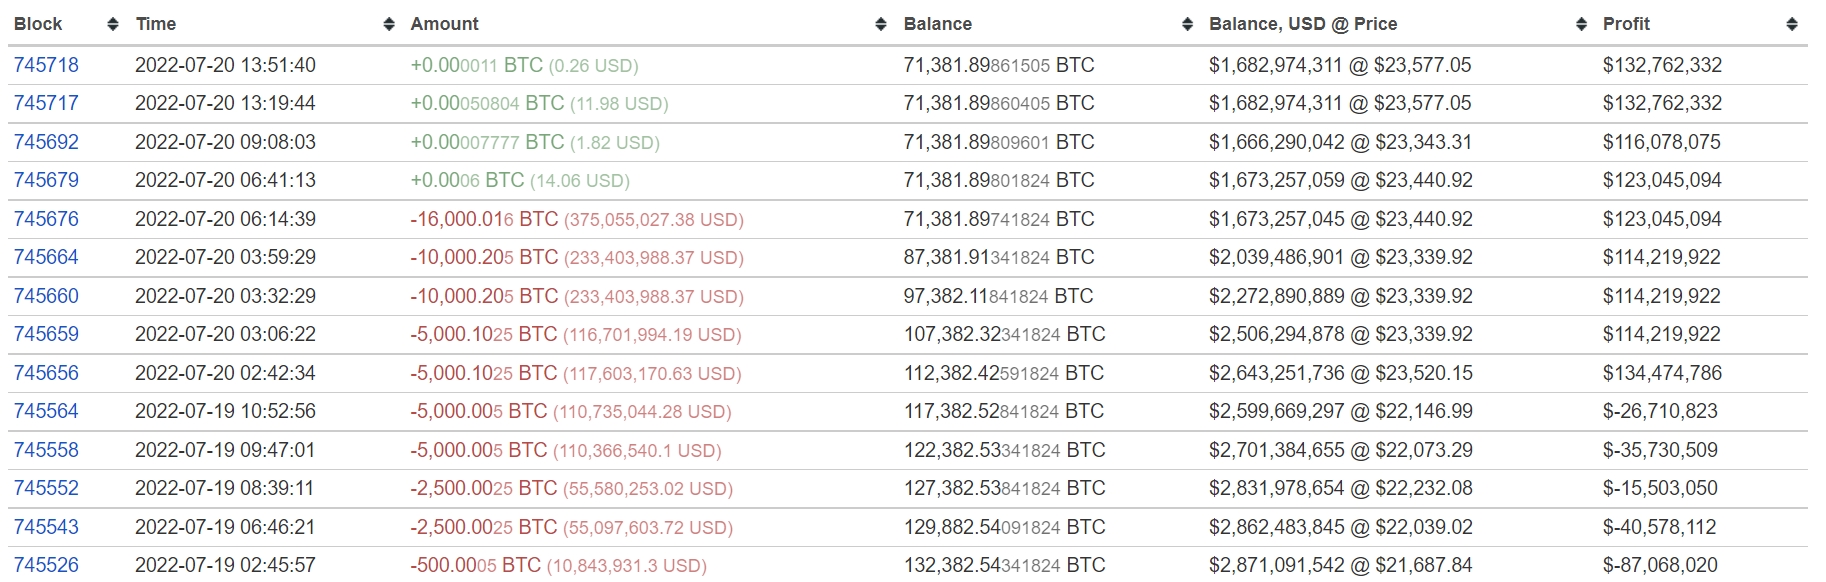Click the Balance USD @ Price sort arrows
The height and width of the screenshot is (582, 1826).
click(1581, 24)
